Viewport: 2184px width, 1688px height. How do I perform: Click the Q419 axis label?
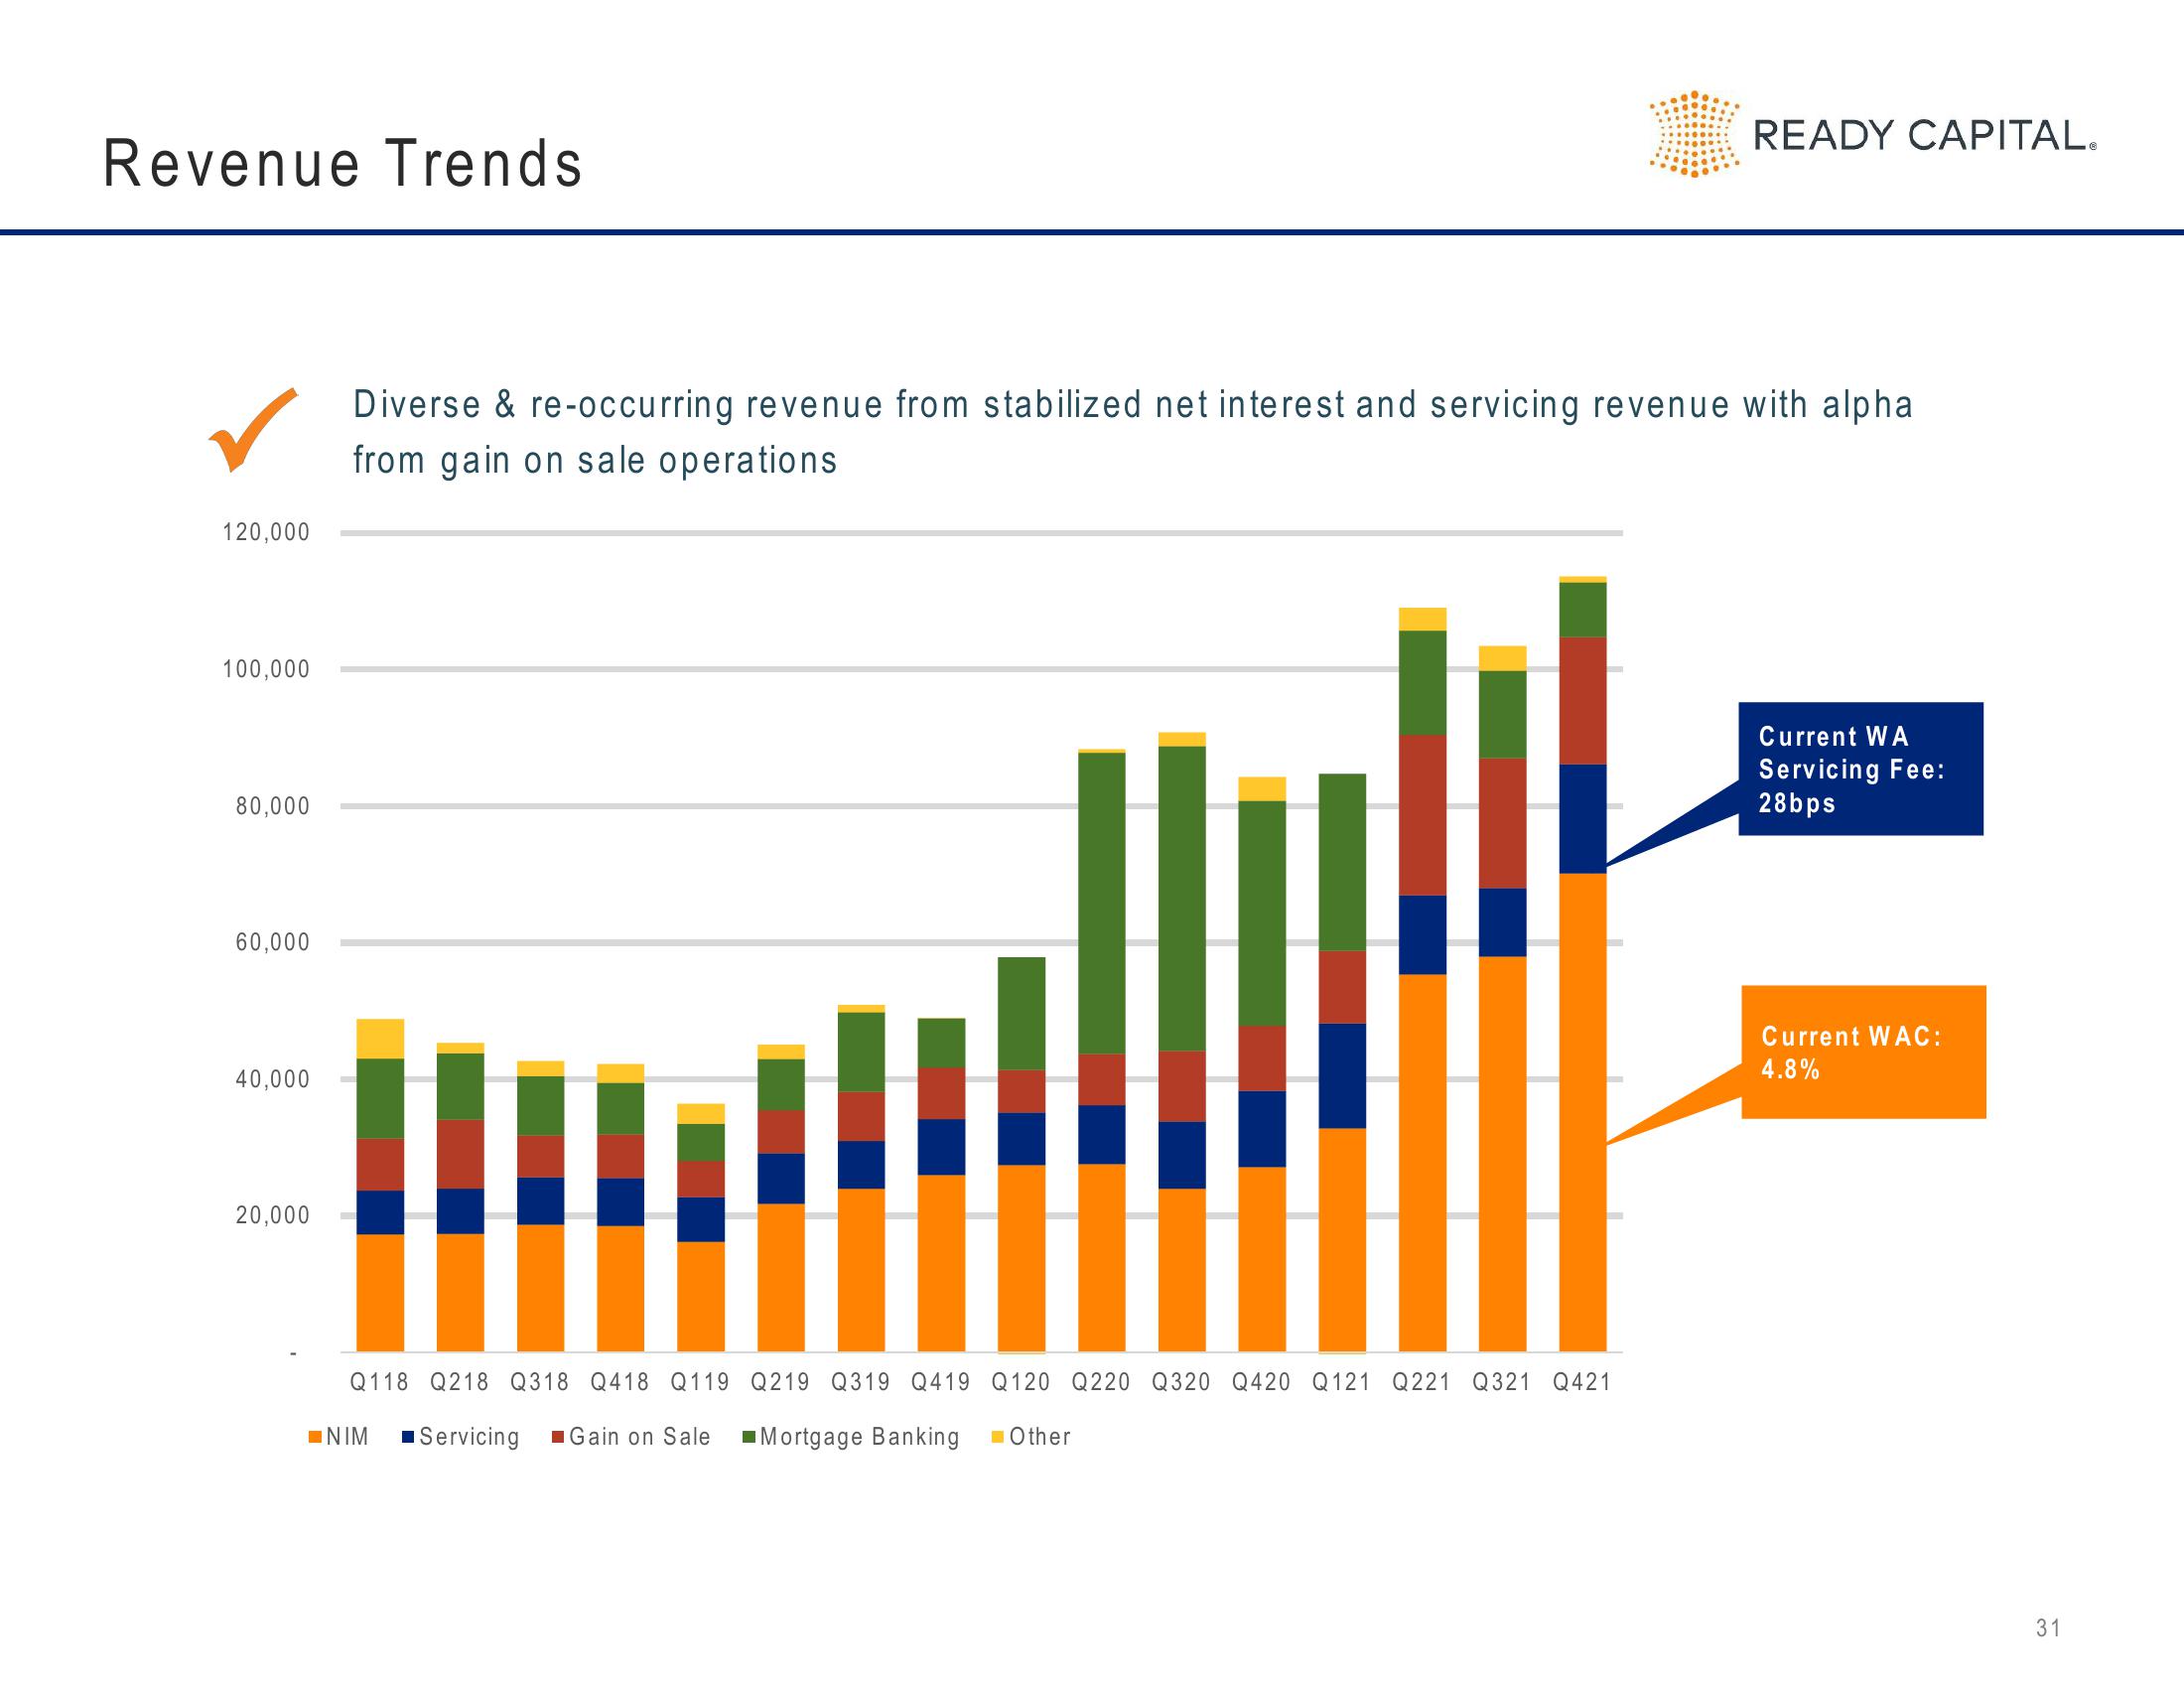coord(941,1382)
